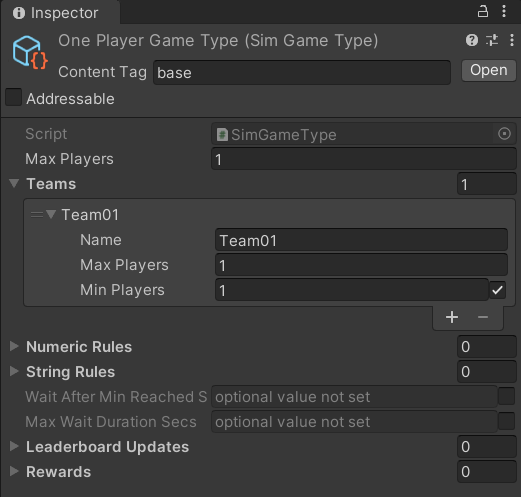Click the Inspector lock icon
521x497 pixels.
pos(483,12)
